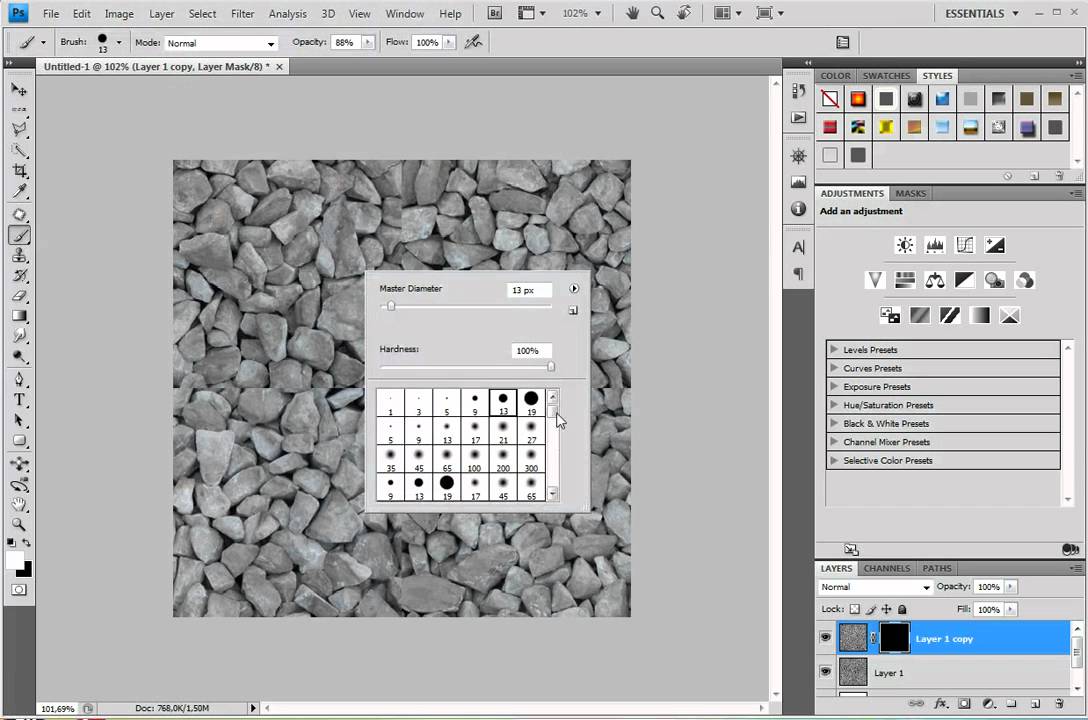
Task: Select the Horizontal Type tool
Action: (19, 400)
